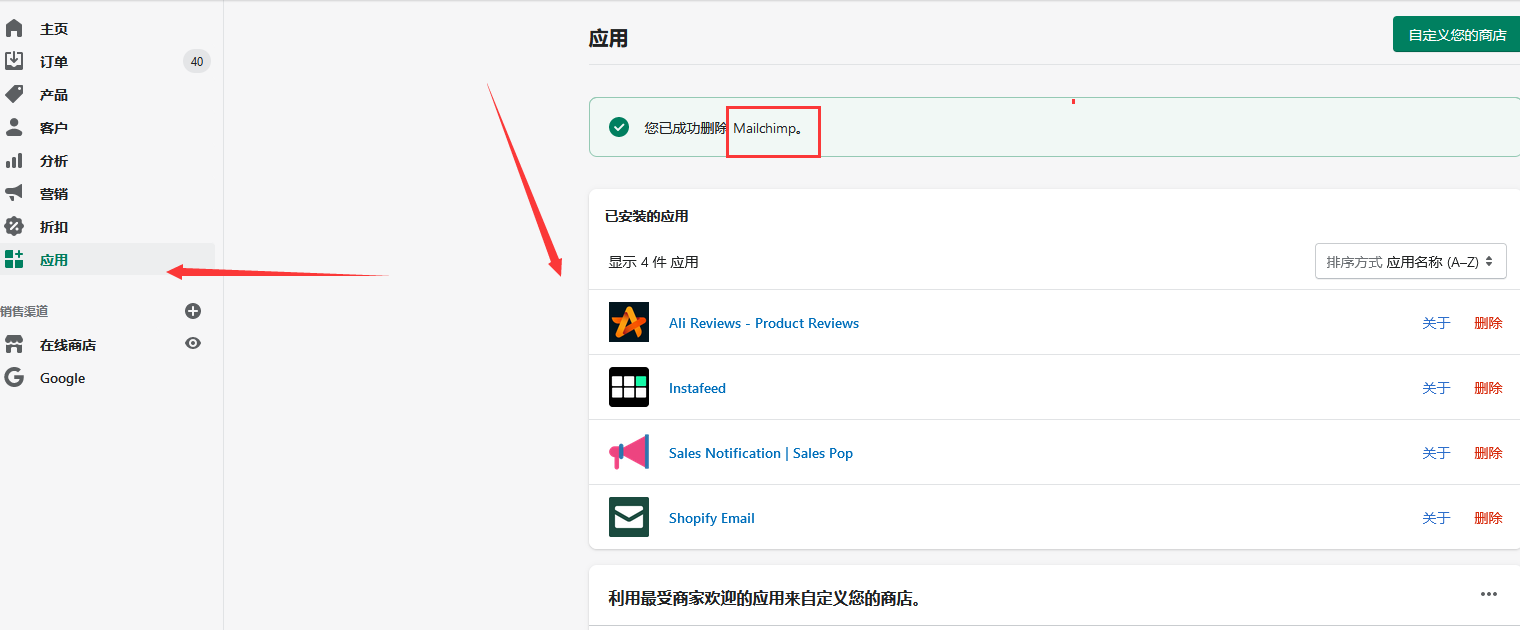Open 产品 in sidebar menu
Viewport: 1520px width, 630px height.
(54, 95)
